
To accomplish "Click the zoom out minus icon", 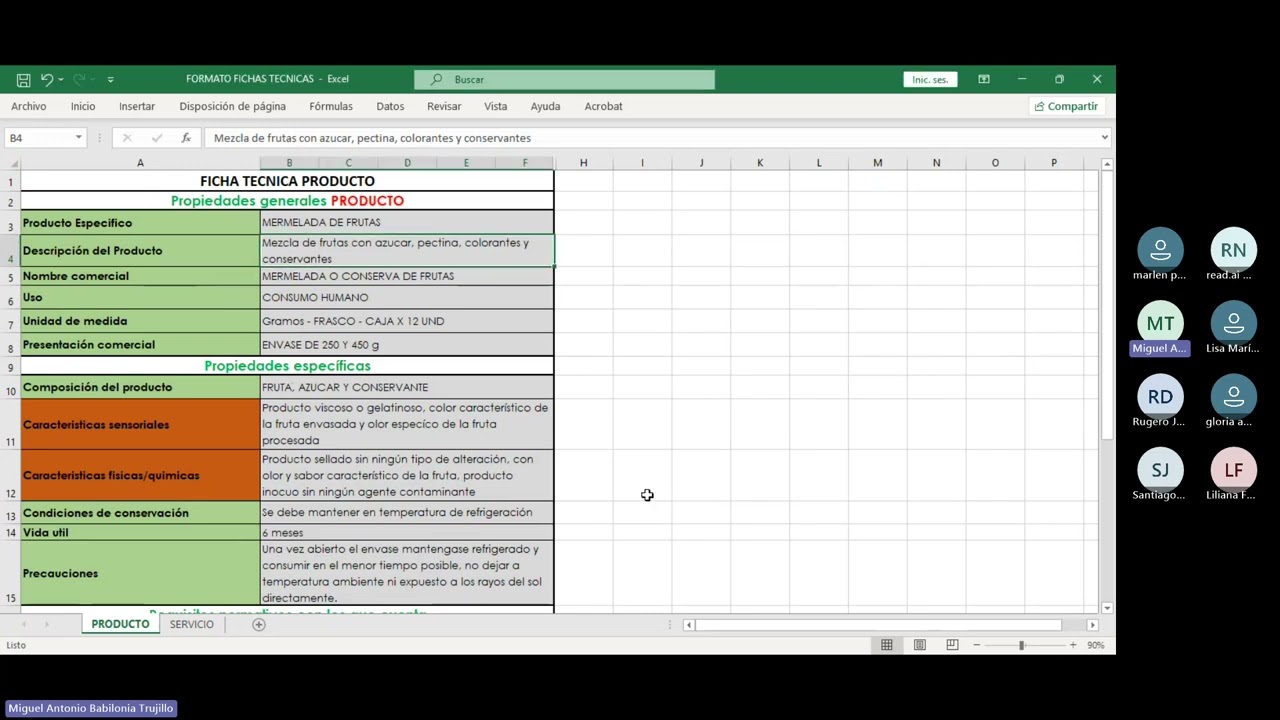I will click(x=976, y=645).
